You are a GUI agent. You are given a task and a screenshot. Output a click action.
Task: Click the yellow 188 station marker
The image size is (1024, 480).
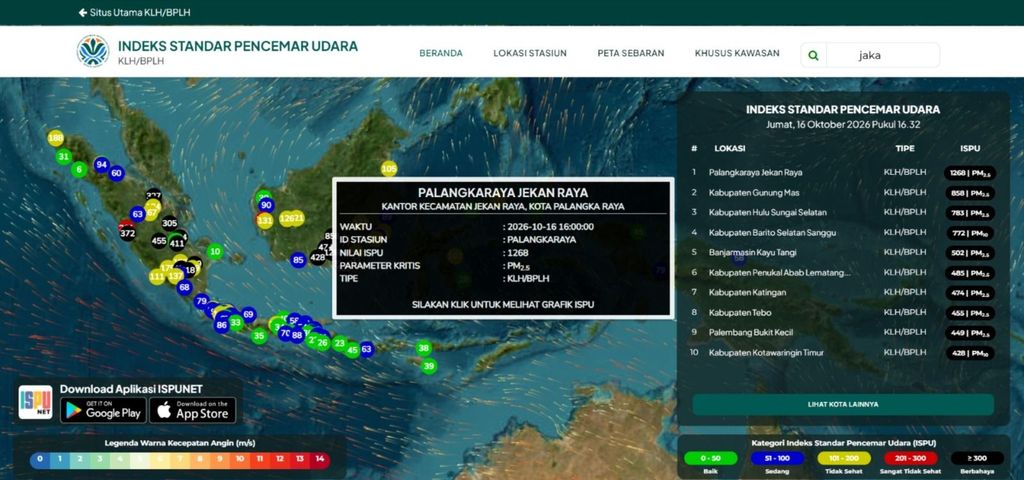[x=56, y=138]
